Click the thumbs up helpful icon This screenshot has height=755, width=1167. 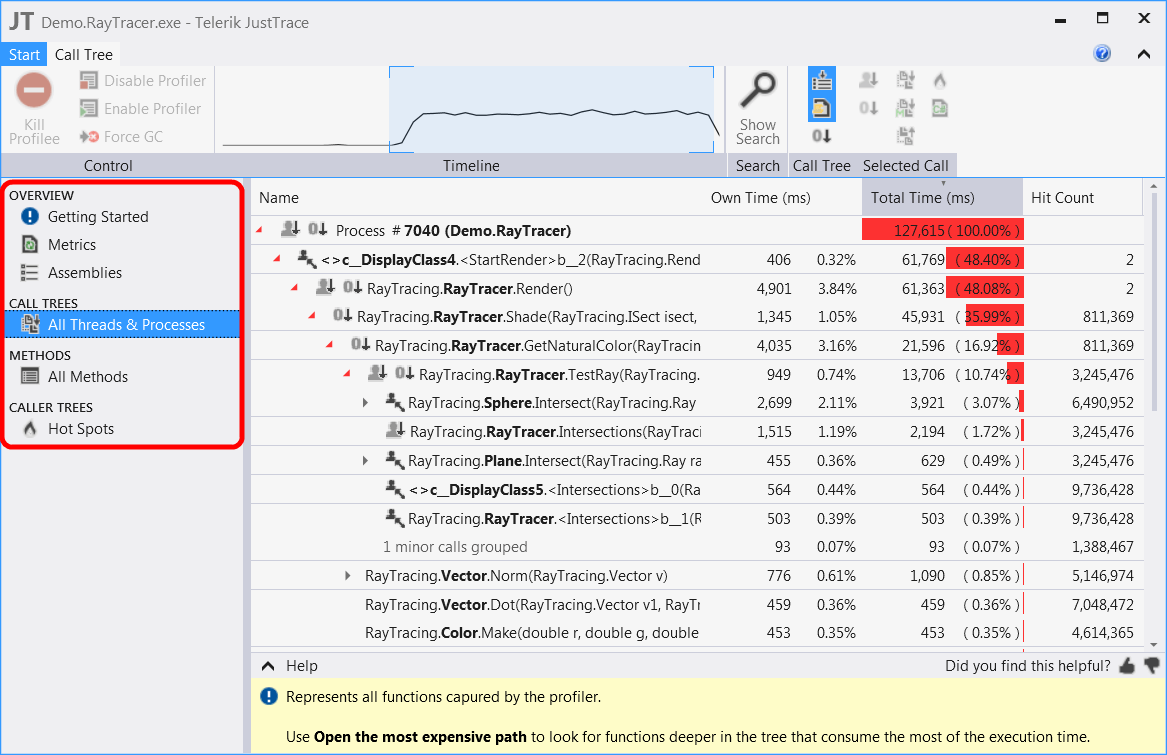pyautogui.click(x=1127, y=666)
